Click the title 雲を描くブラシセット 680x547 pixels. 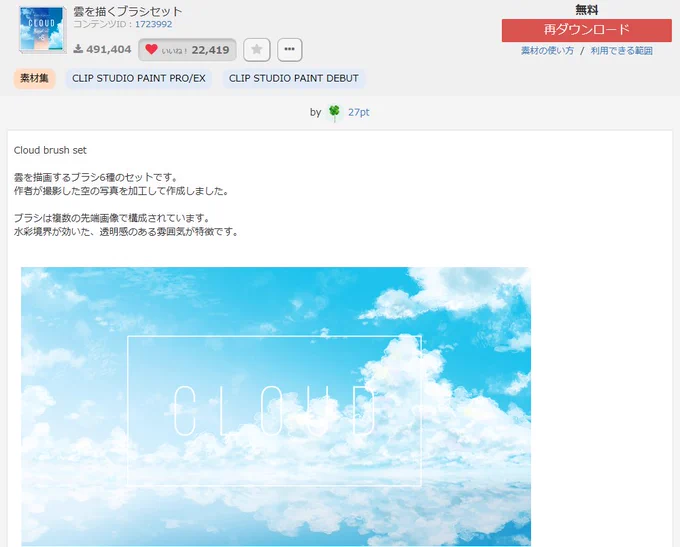(x=128, y=11)
